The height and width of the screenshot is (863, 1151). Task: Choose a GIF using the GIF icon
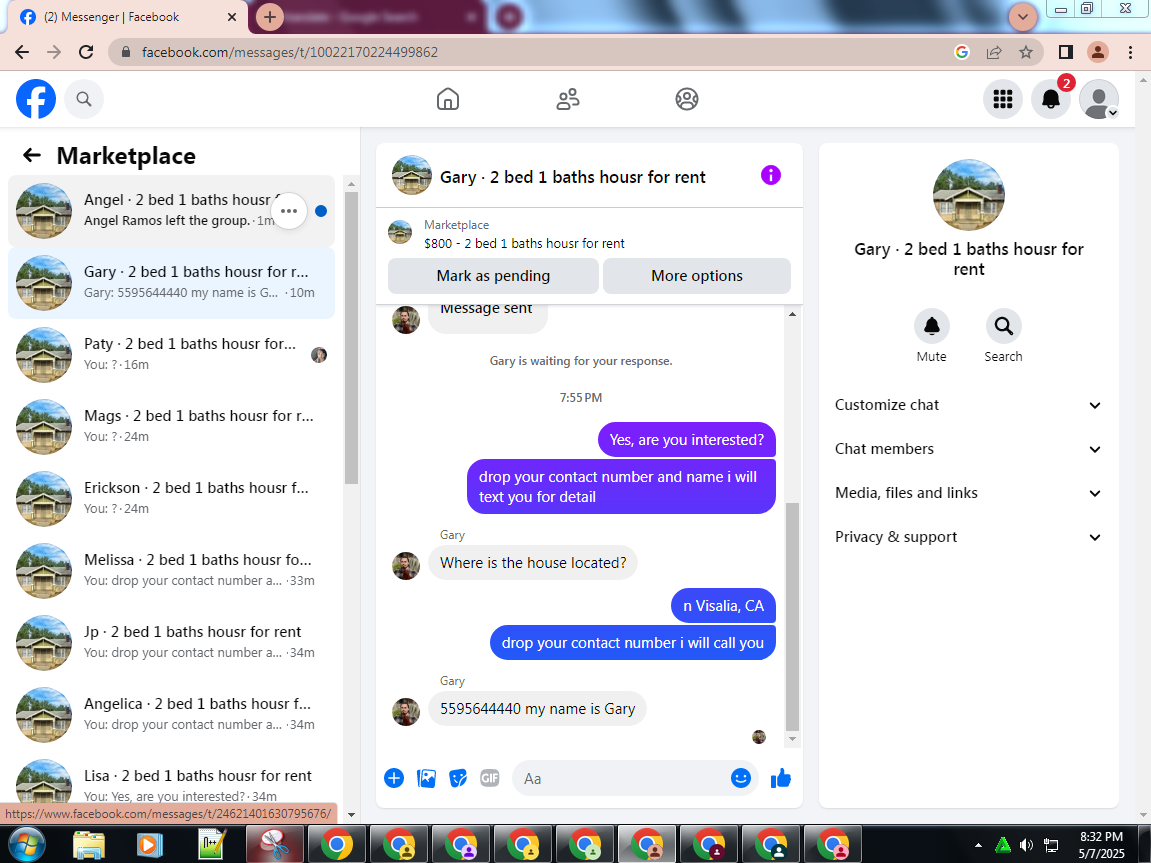coord(490,778)
